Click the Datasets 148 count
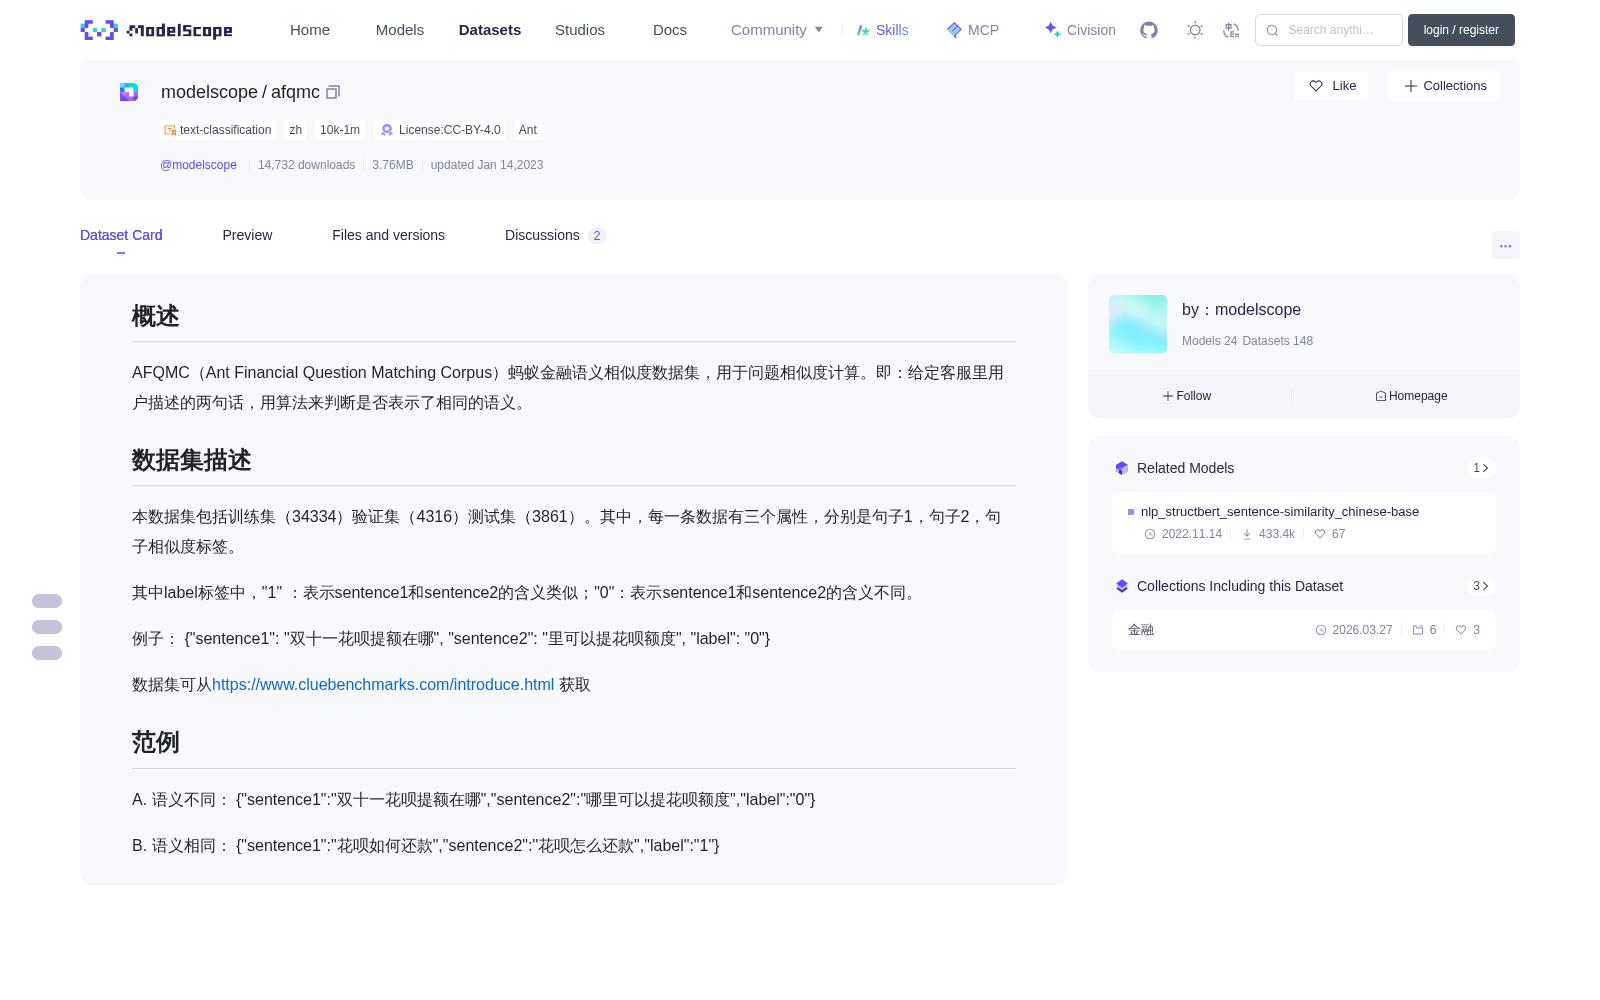Viewport: 1600px width, 1000px height. (1278, 341)
